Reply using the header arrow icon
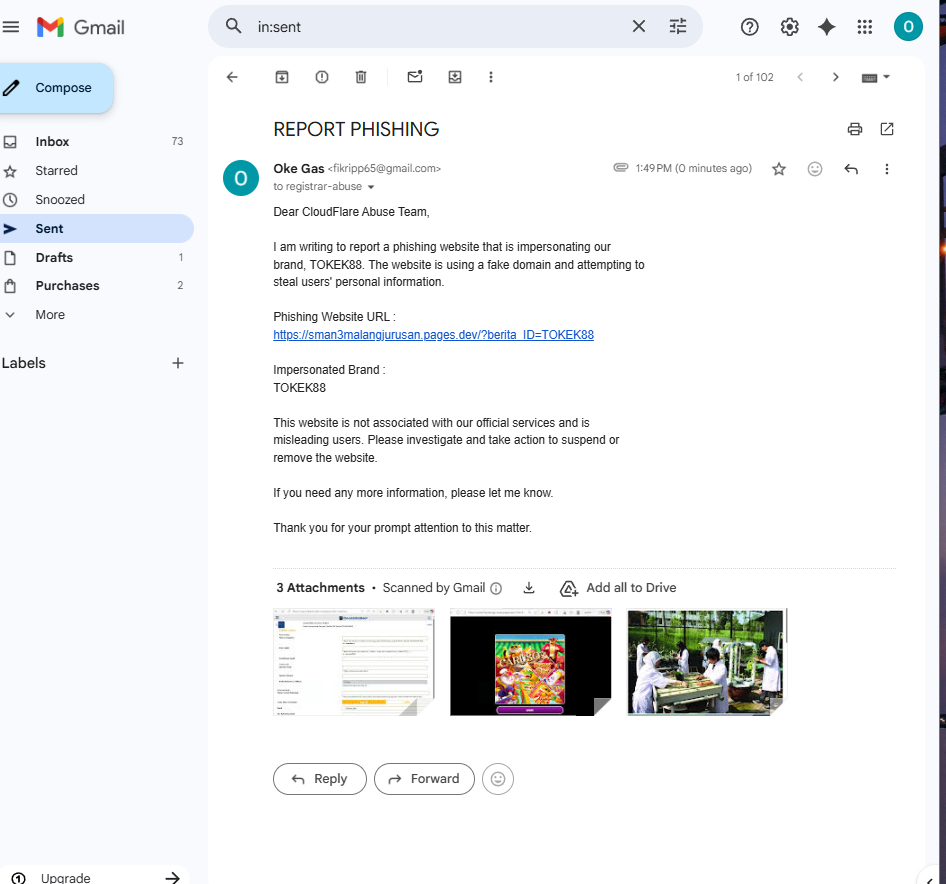The width and height of the screenshot is (946, 884). (851, 169)
